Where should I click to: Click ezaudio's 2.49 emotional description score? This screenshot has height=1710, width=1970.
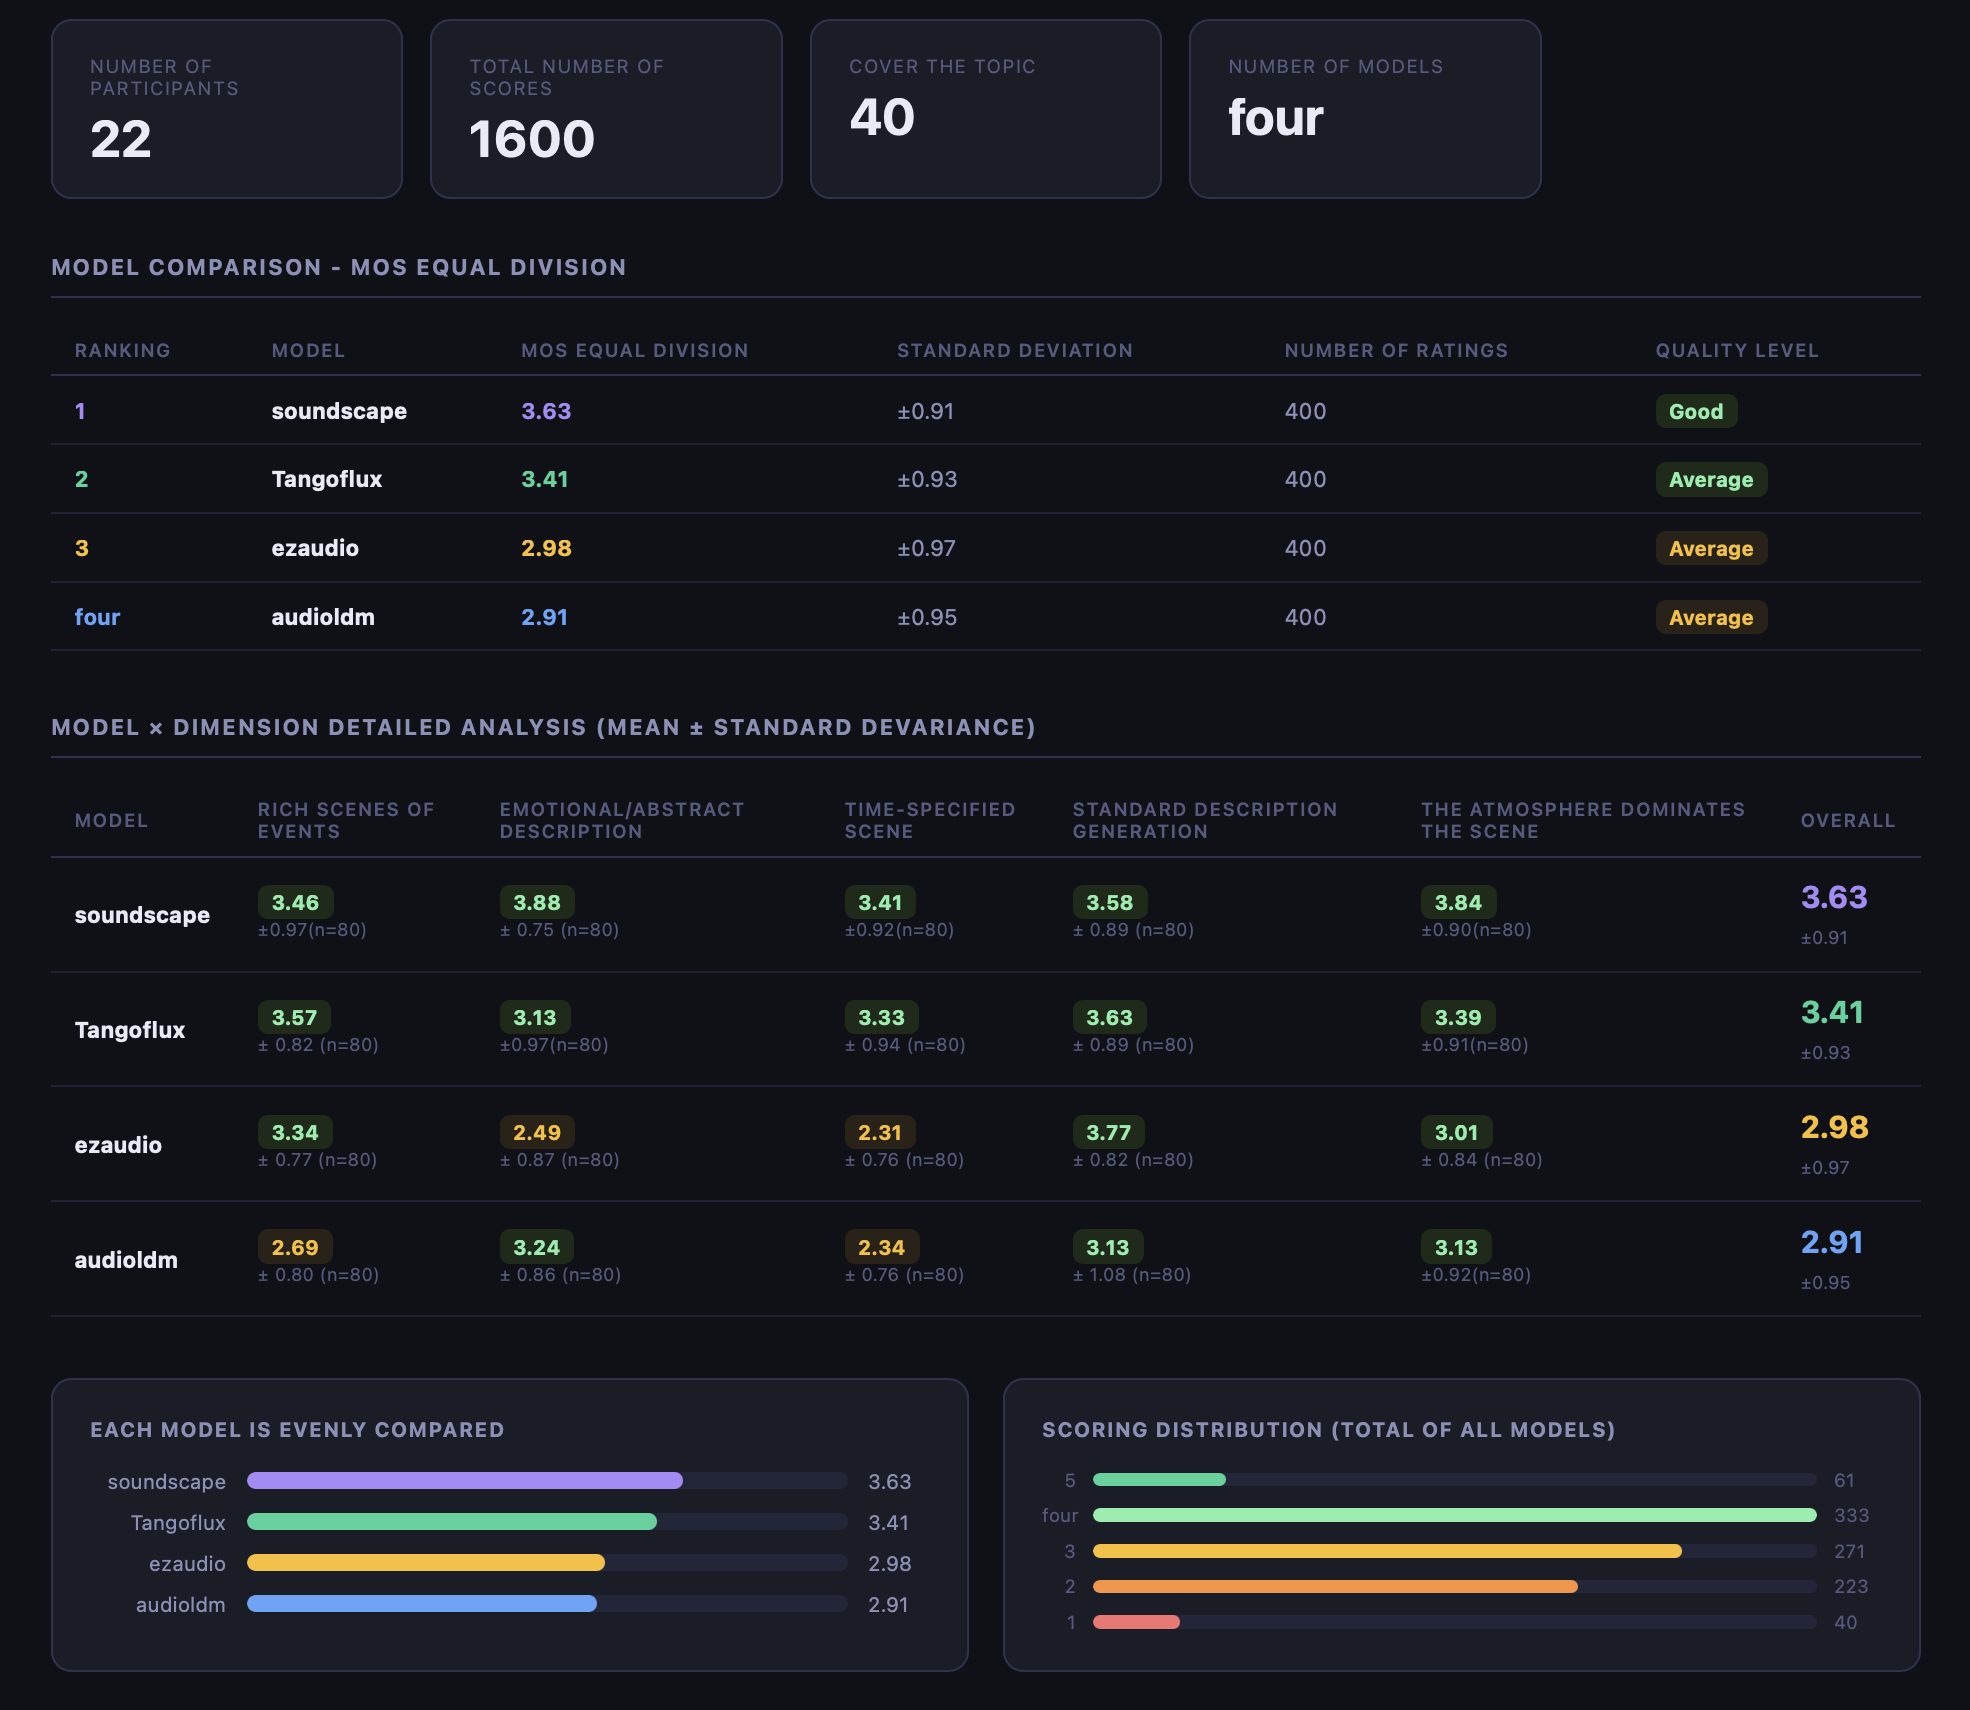[537, 1132]
